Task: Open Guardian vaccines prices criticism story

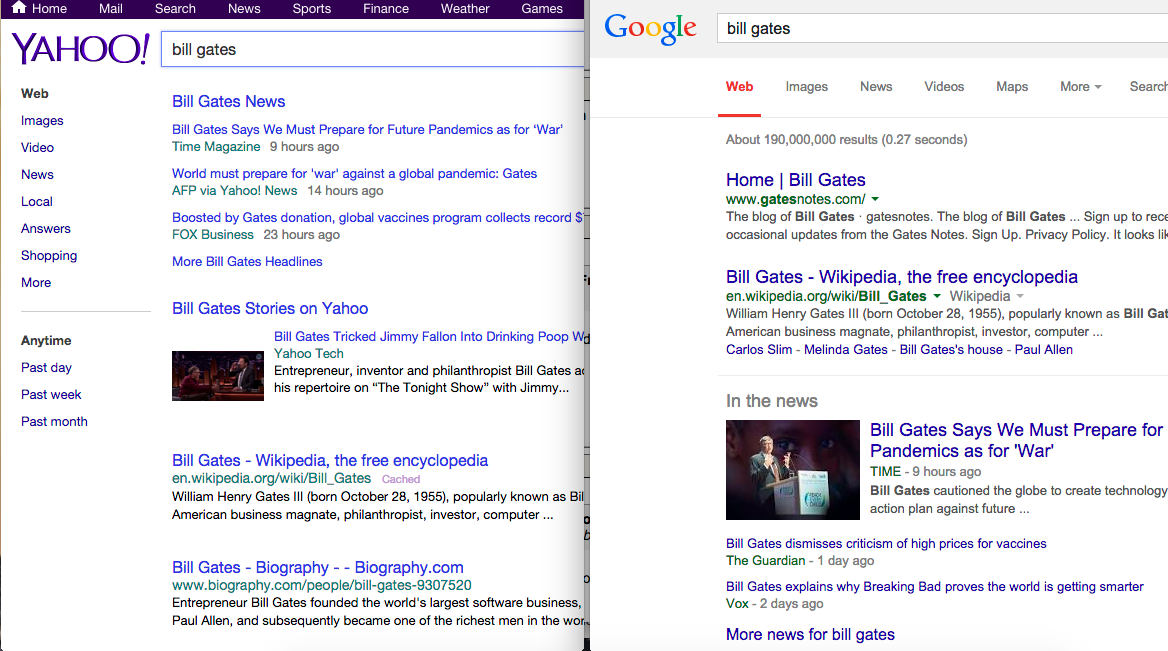Action: (x=886, y=544)
